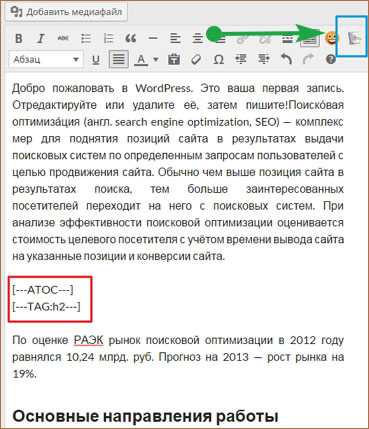
Task: Insert a numbered list
Action: click(x=108, y=38)
